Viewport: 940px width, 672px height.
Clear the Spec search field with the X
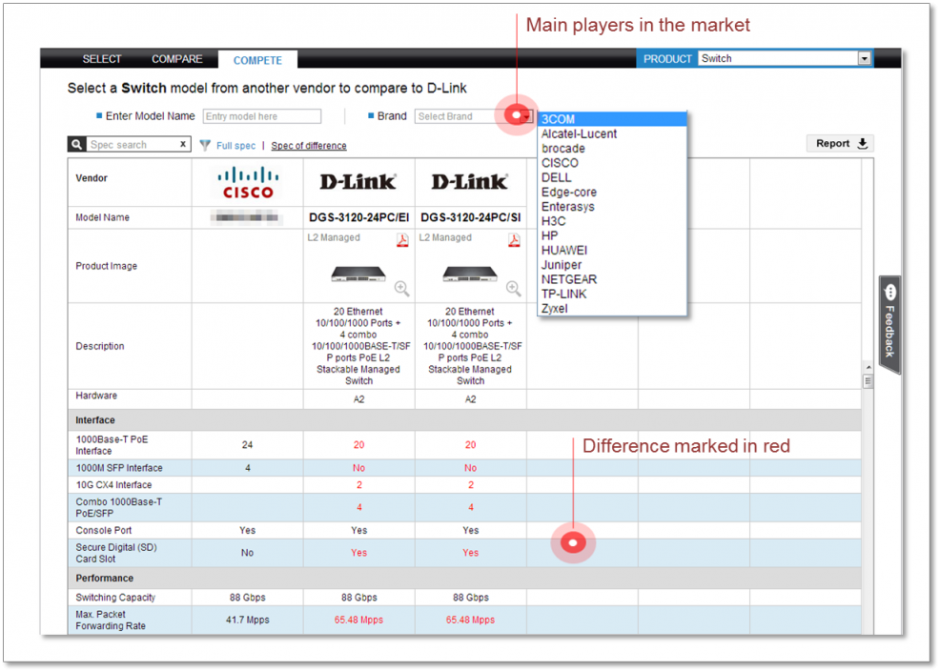coord(183,144)
